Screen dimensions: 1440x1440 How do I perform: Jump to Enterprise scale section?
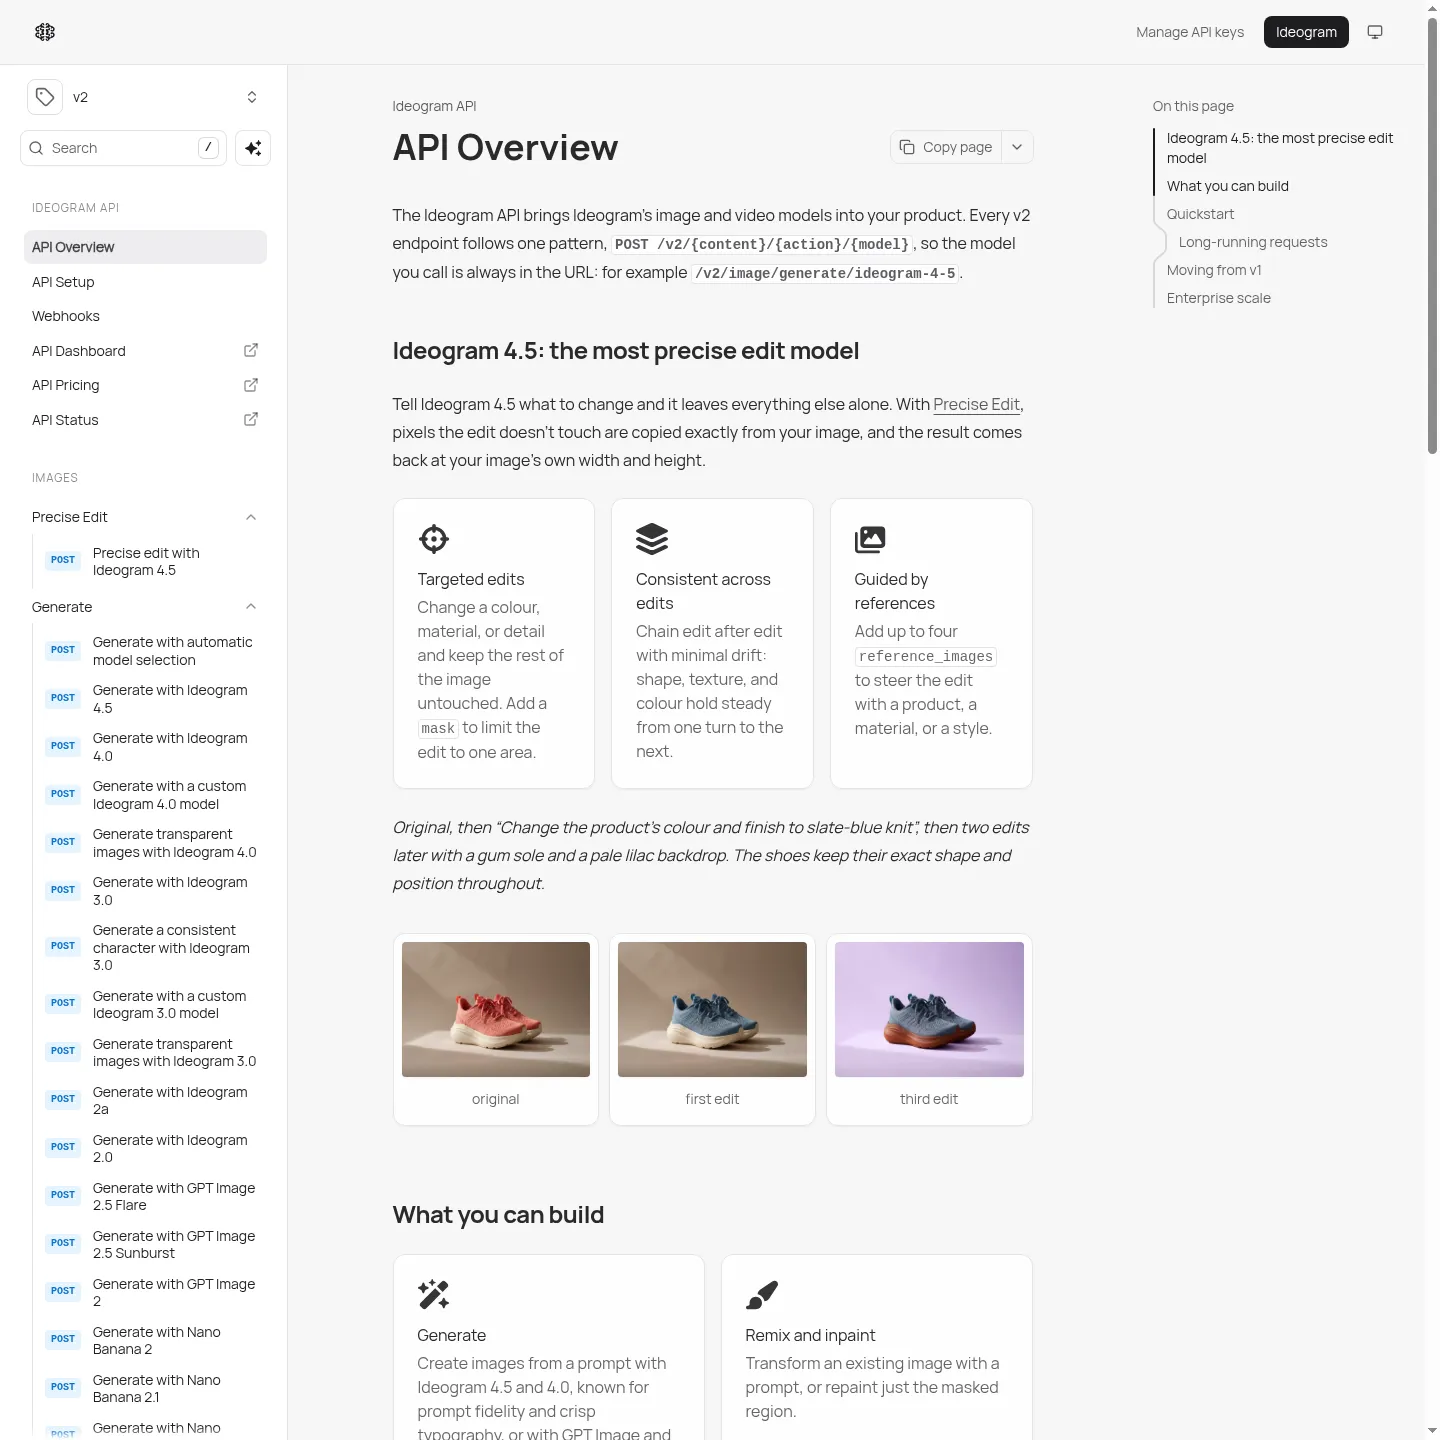[1218, 298]
